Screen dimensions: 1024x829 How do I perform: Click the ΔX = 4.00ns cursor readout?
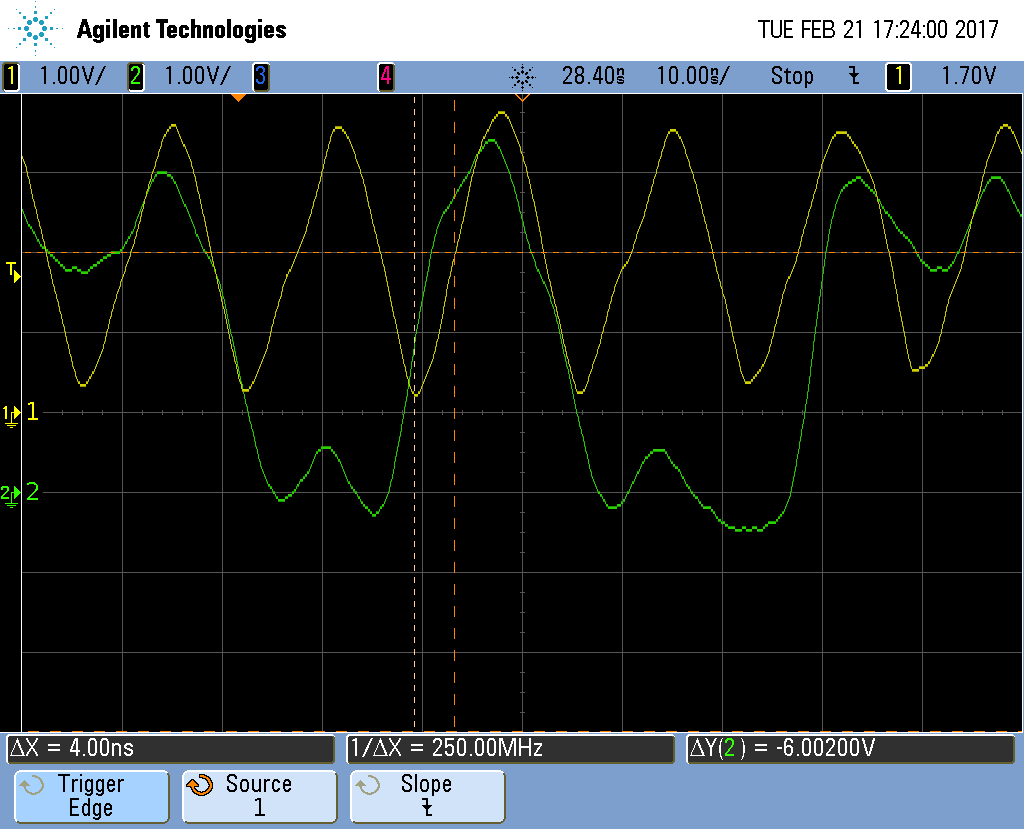(170, 748)
